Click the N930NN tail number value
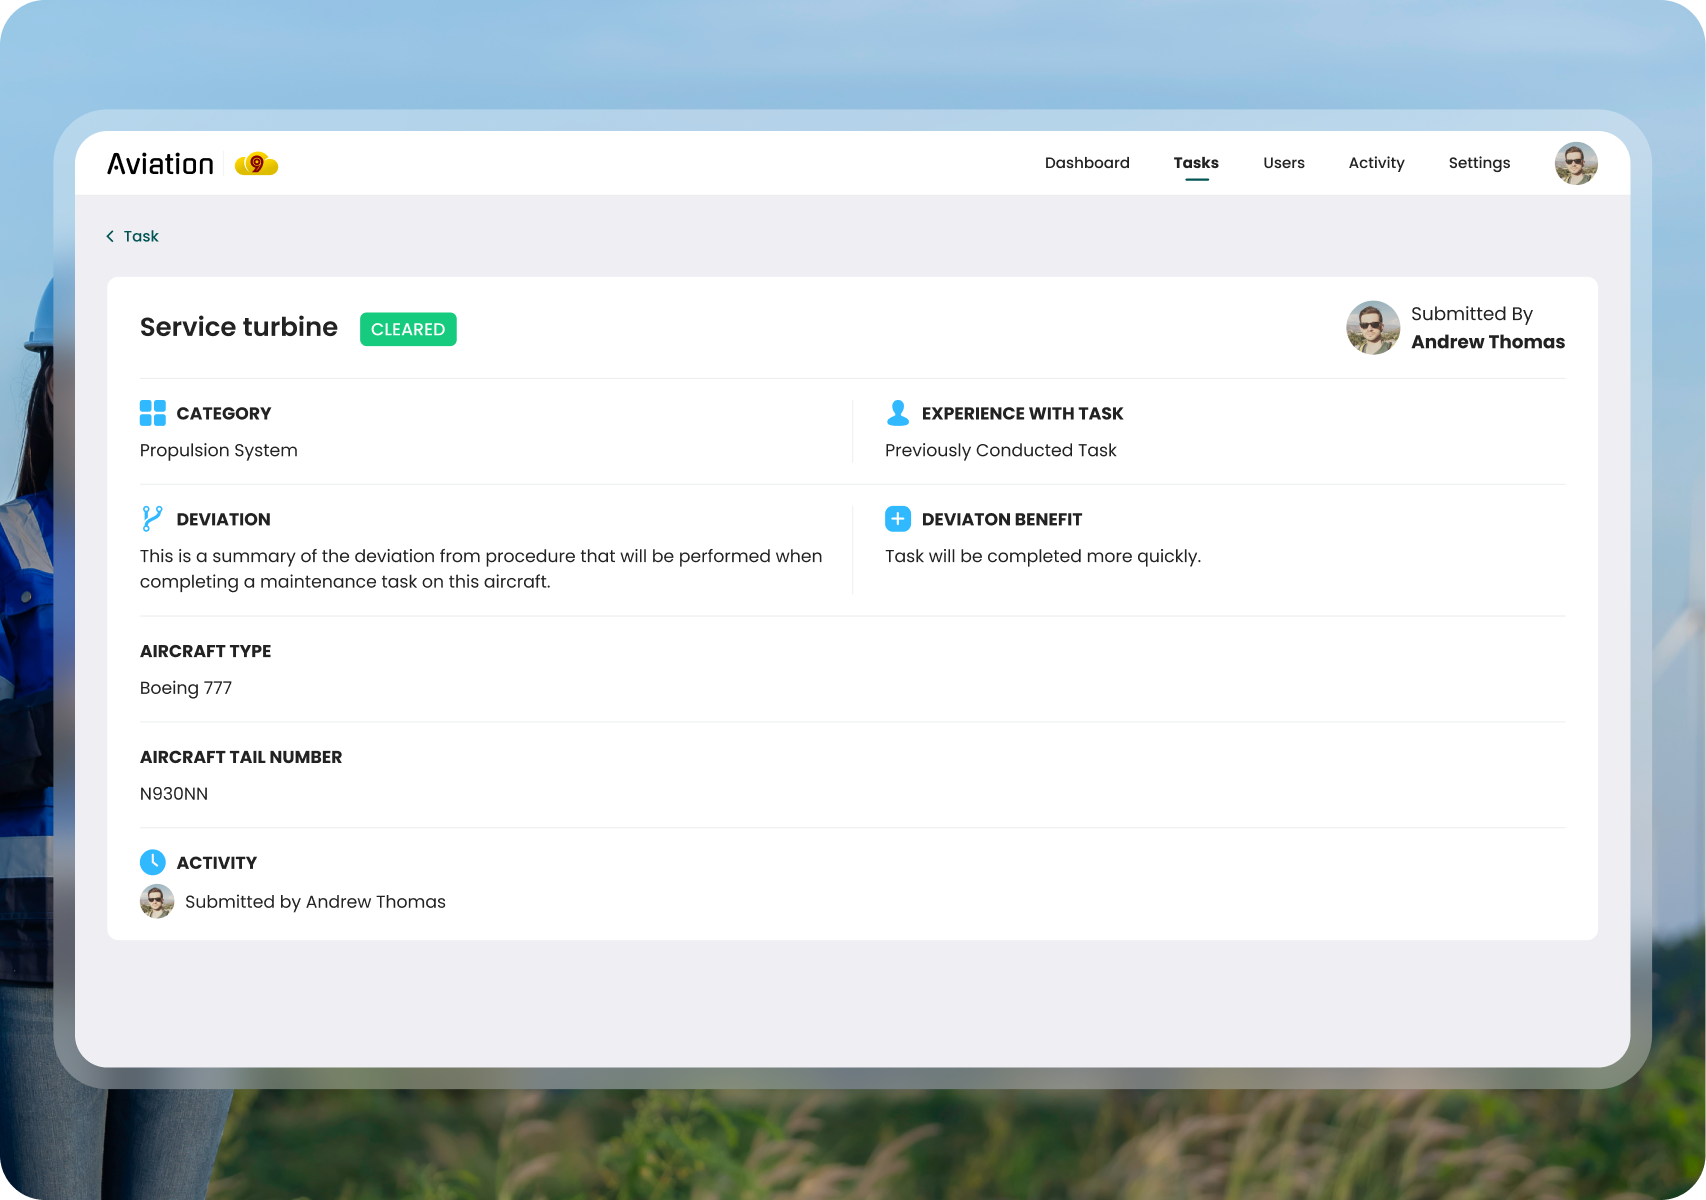 [x=174, y=794]
